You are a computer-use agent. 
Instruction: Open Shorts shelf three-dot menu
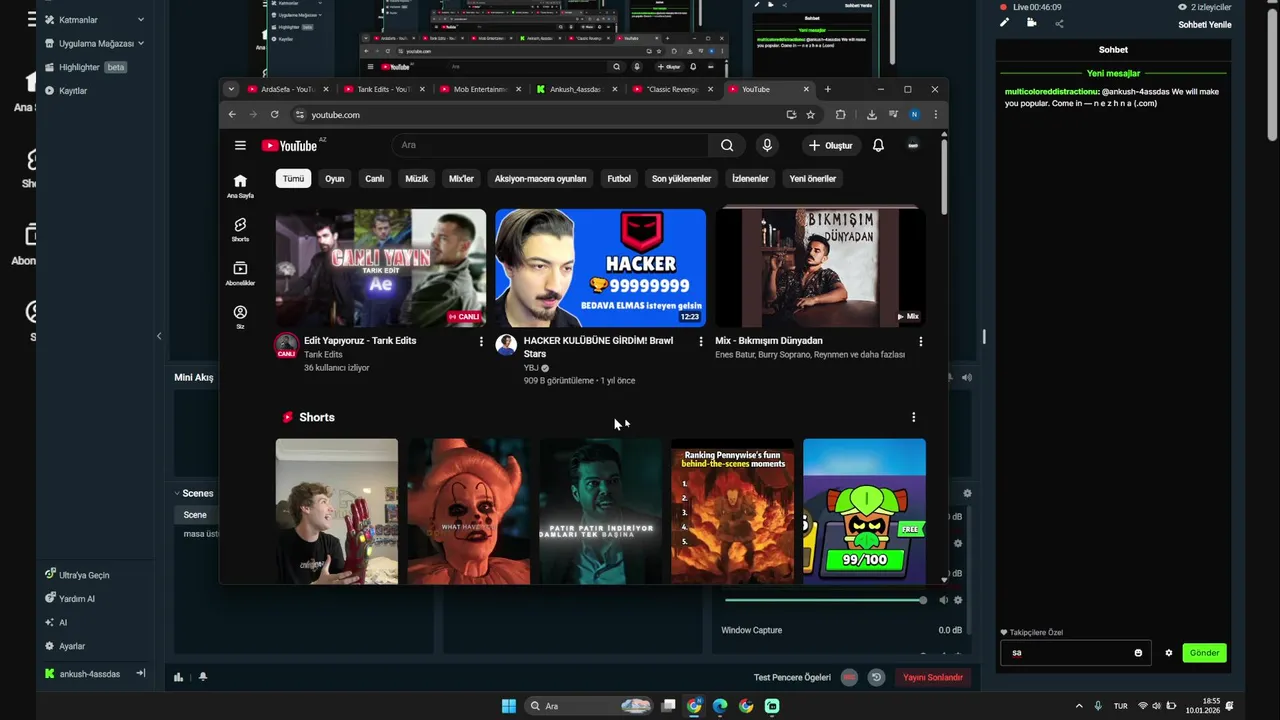coord(913,417)
